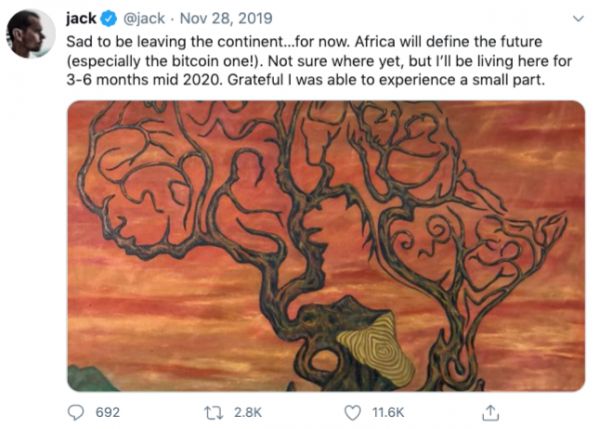Click the 692 replies count
Viewport: 600px width, 429px height.
coord(107,411)
